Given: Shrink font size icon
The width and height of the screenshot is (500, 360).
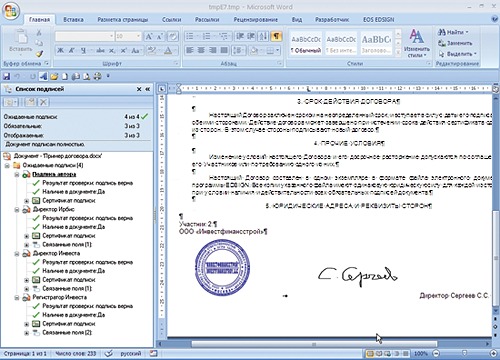Looking at the screenshot, I should 160,36.
